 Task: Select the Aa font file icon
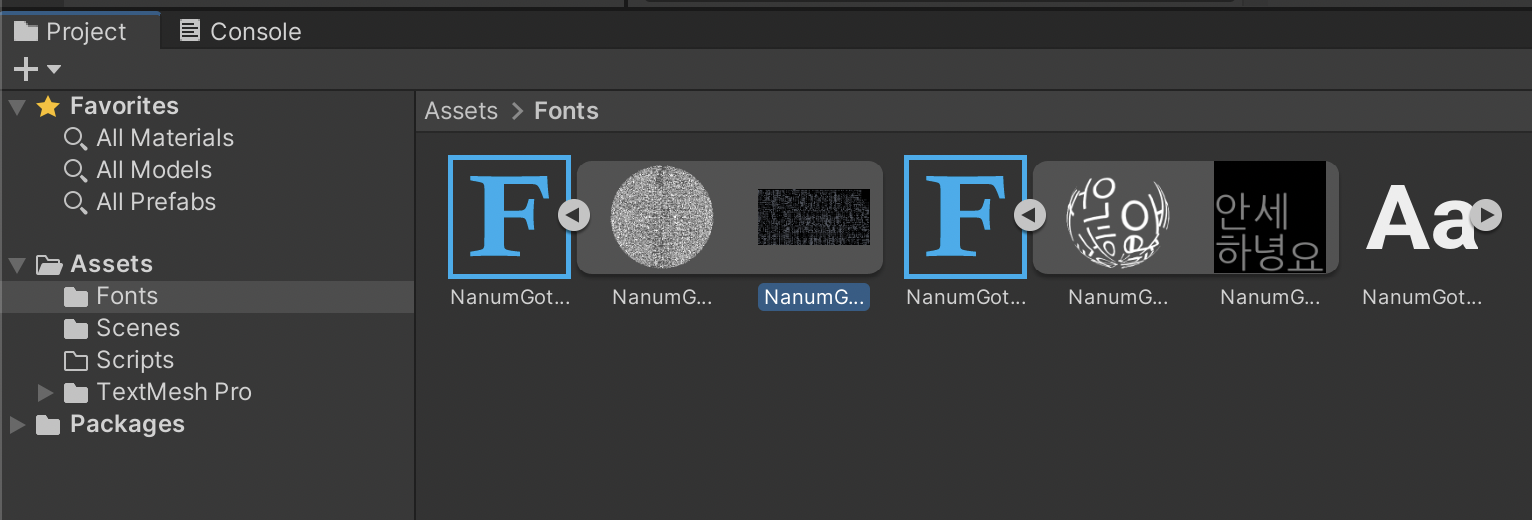click(x=1420, y=219)
